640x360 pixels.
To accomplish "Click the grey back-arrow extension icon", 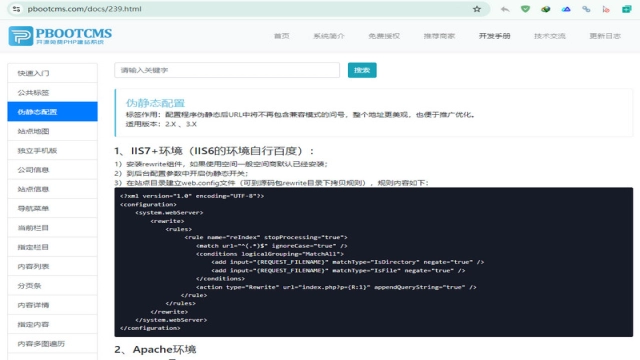I will point(505,9).
